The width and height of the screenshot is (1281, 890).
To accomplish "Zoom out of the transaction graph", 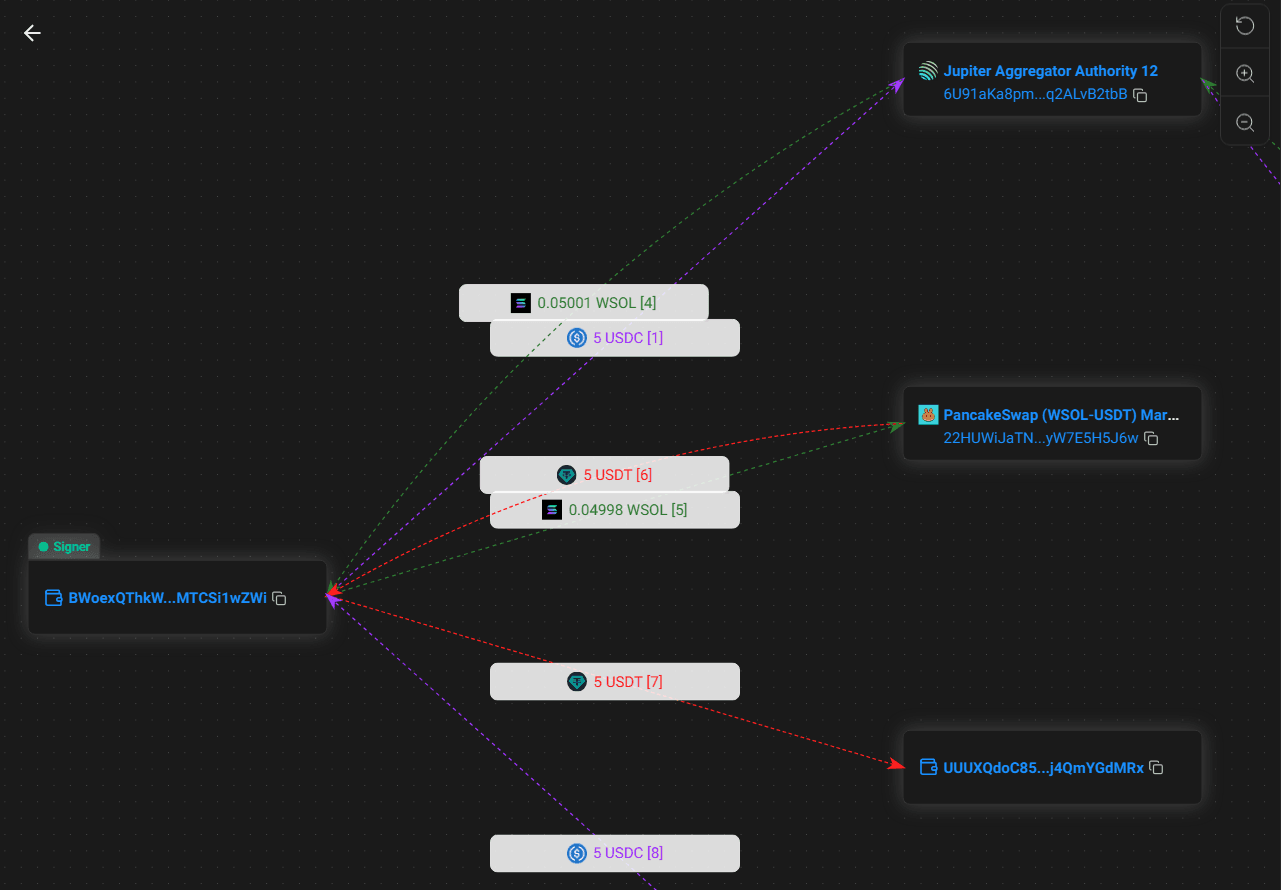I will point(1245,122).
